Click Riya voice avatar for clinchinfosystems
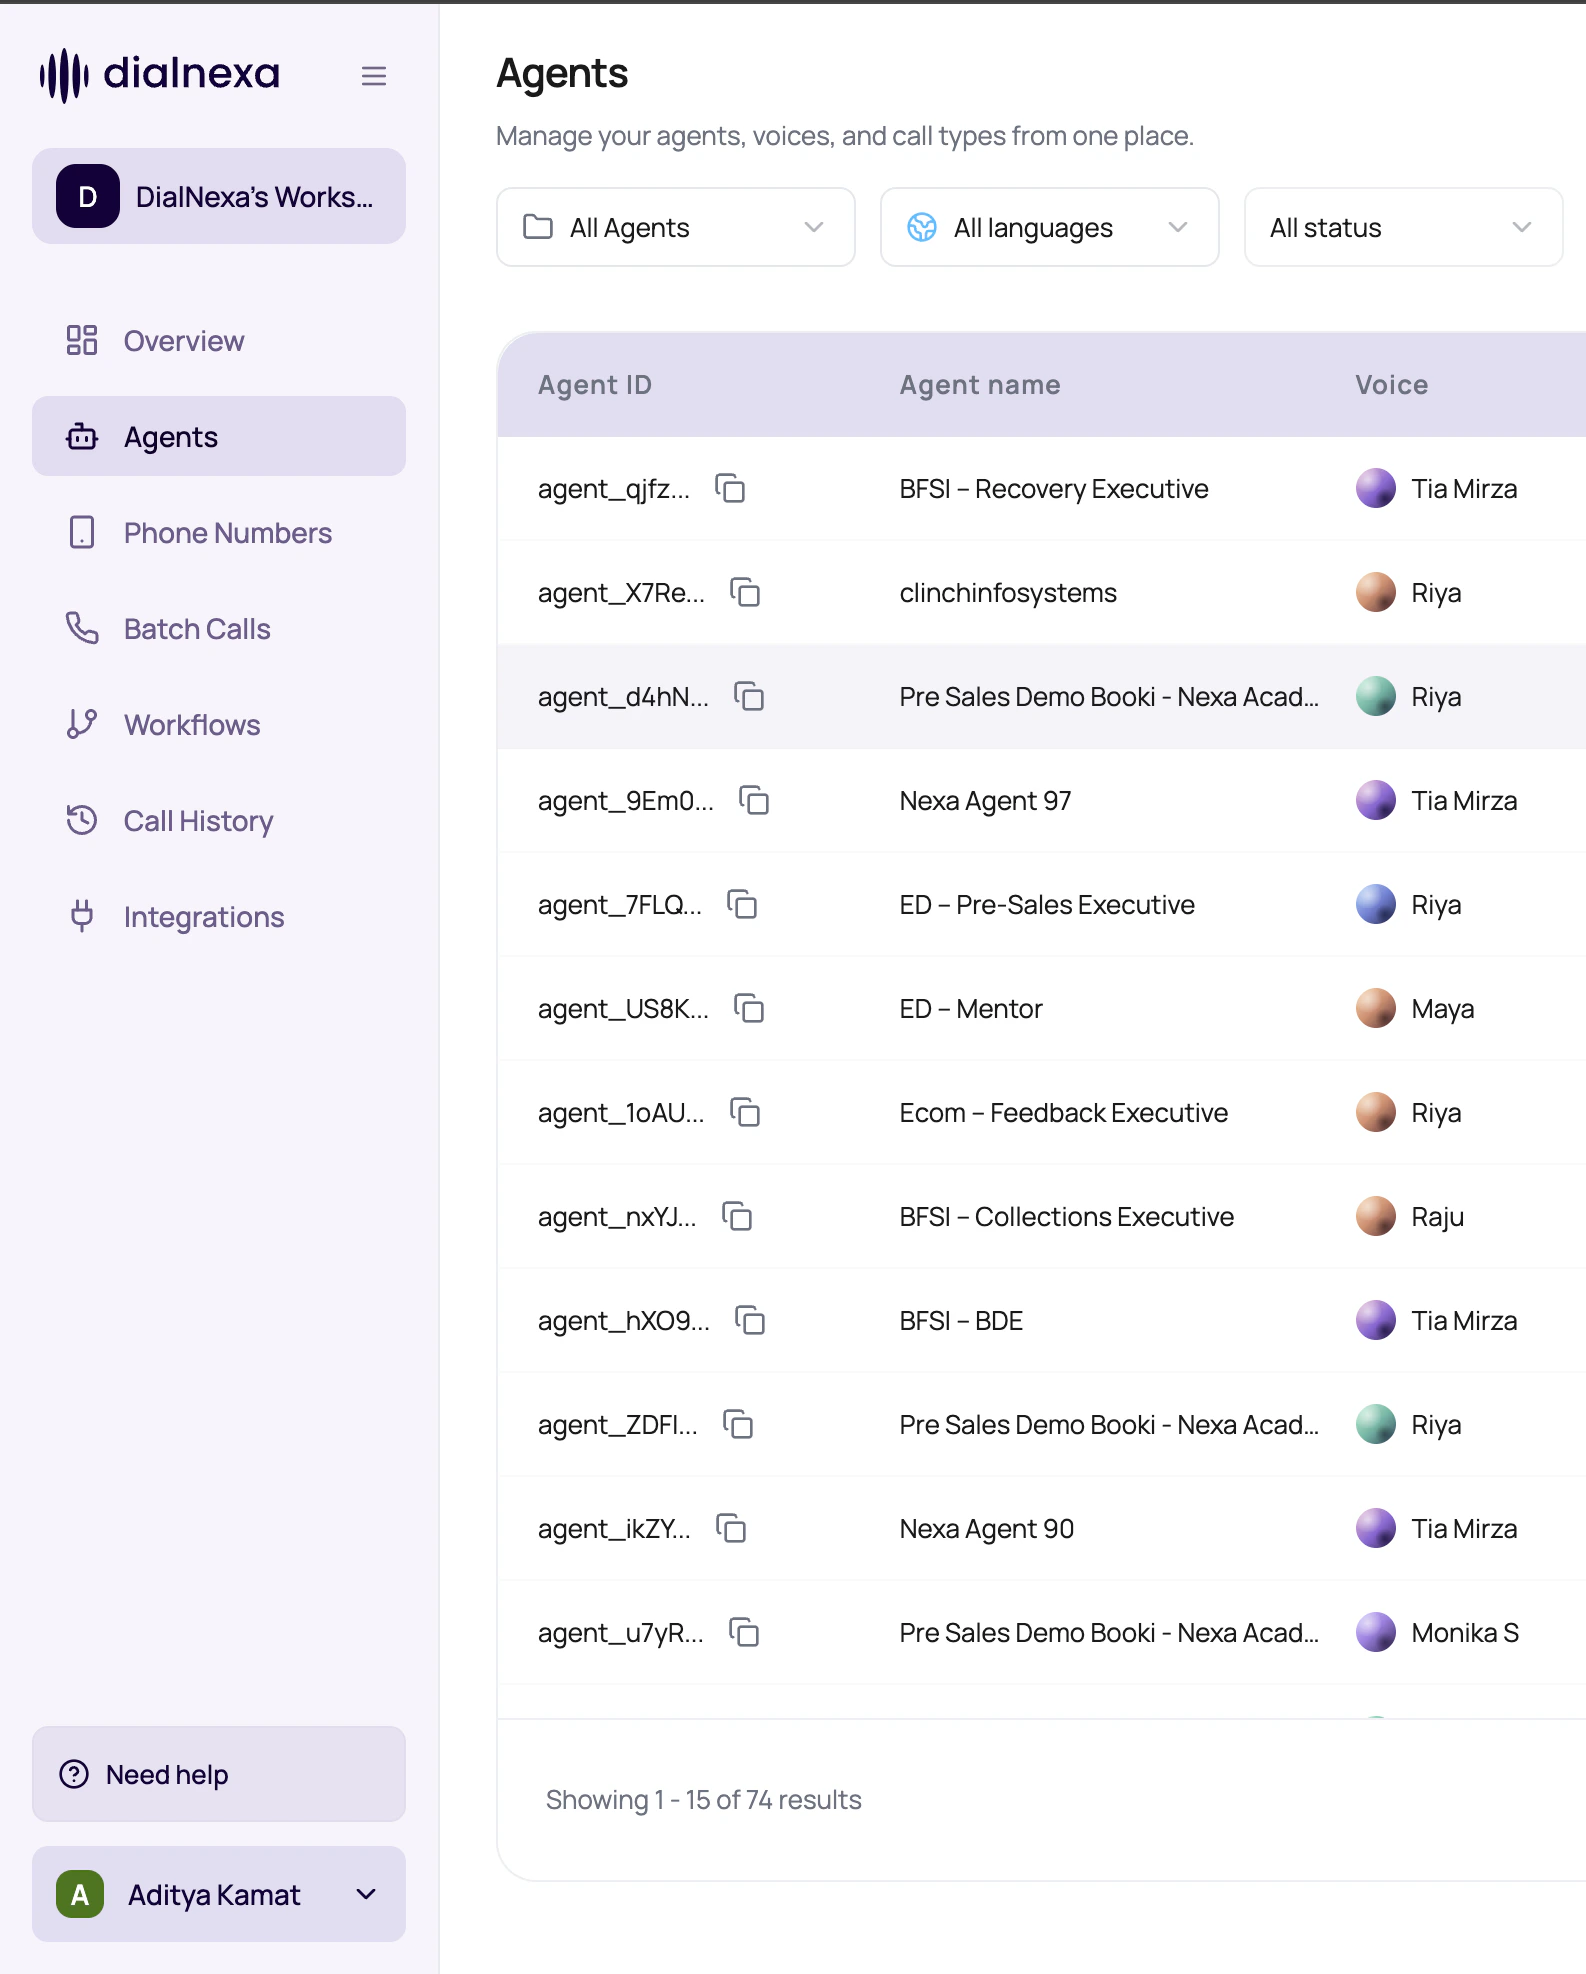The height and width of the screenshot is (1974, 1586). coord(1376,593)
